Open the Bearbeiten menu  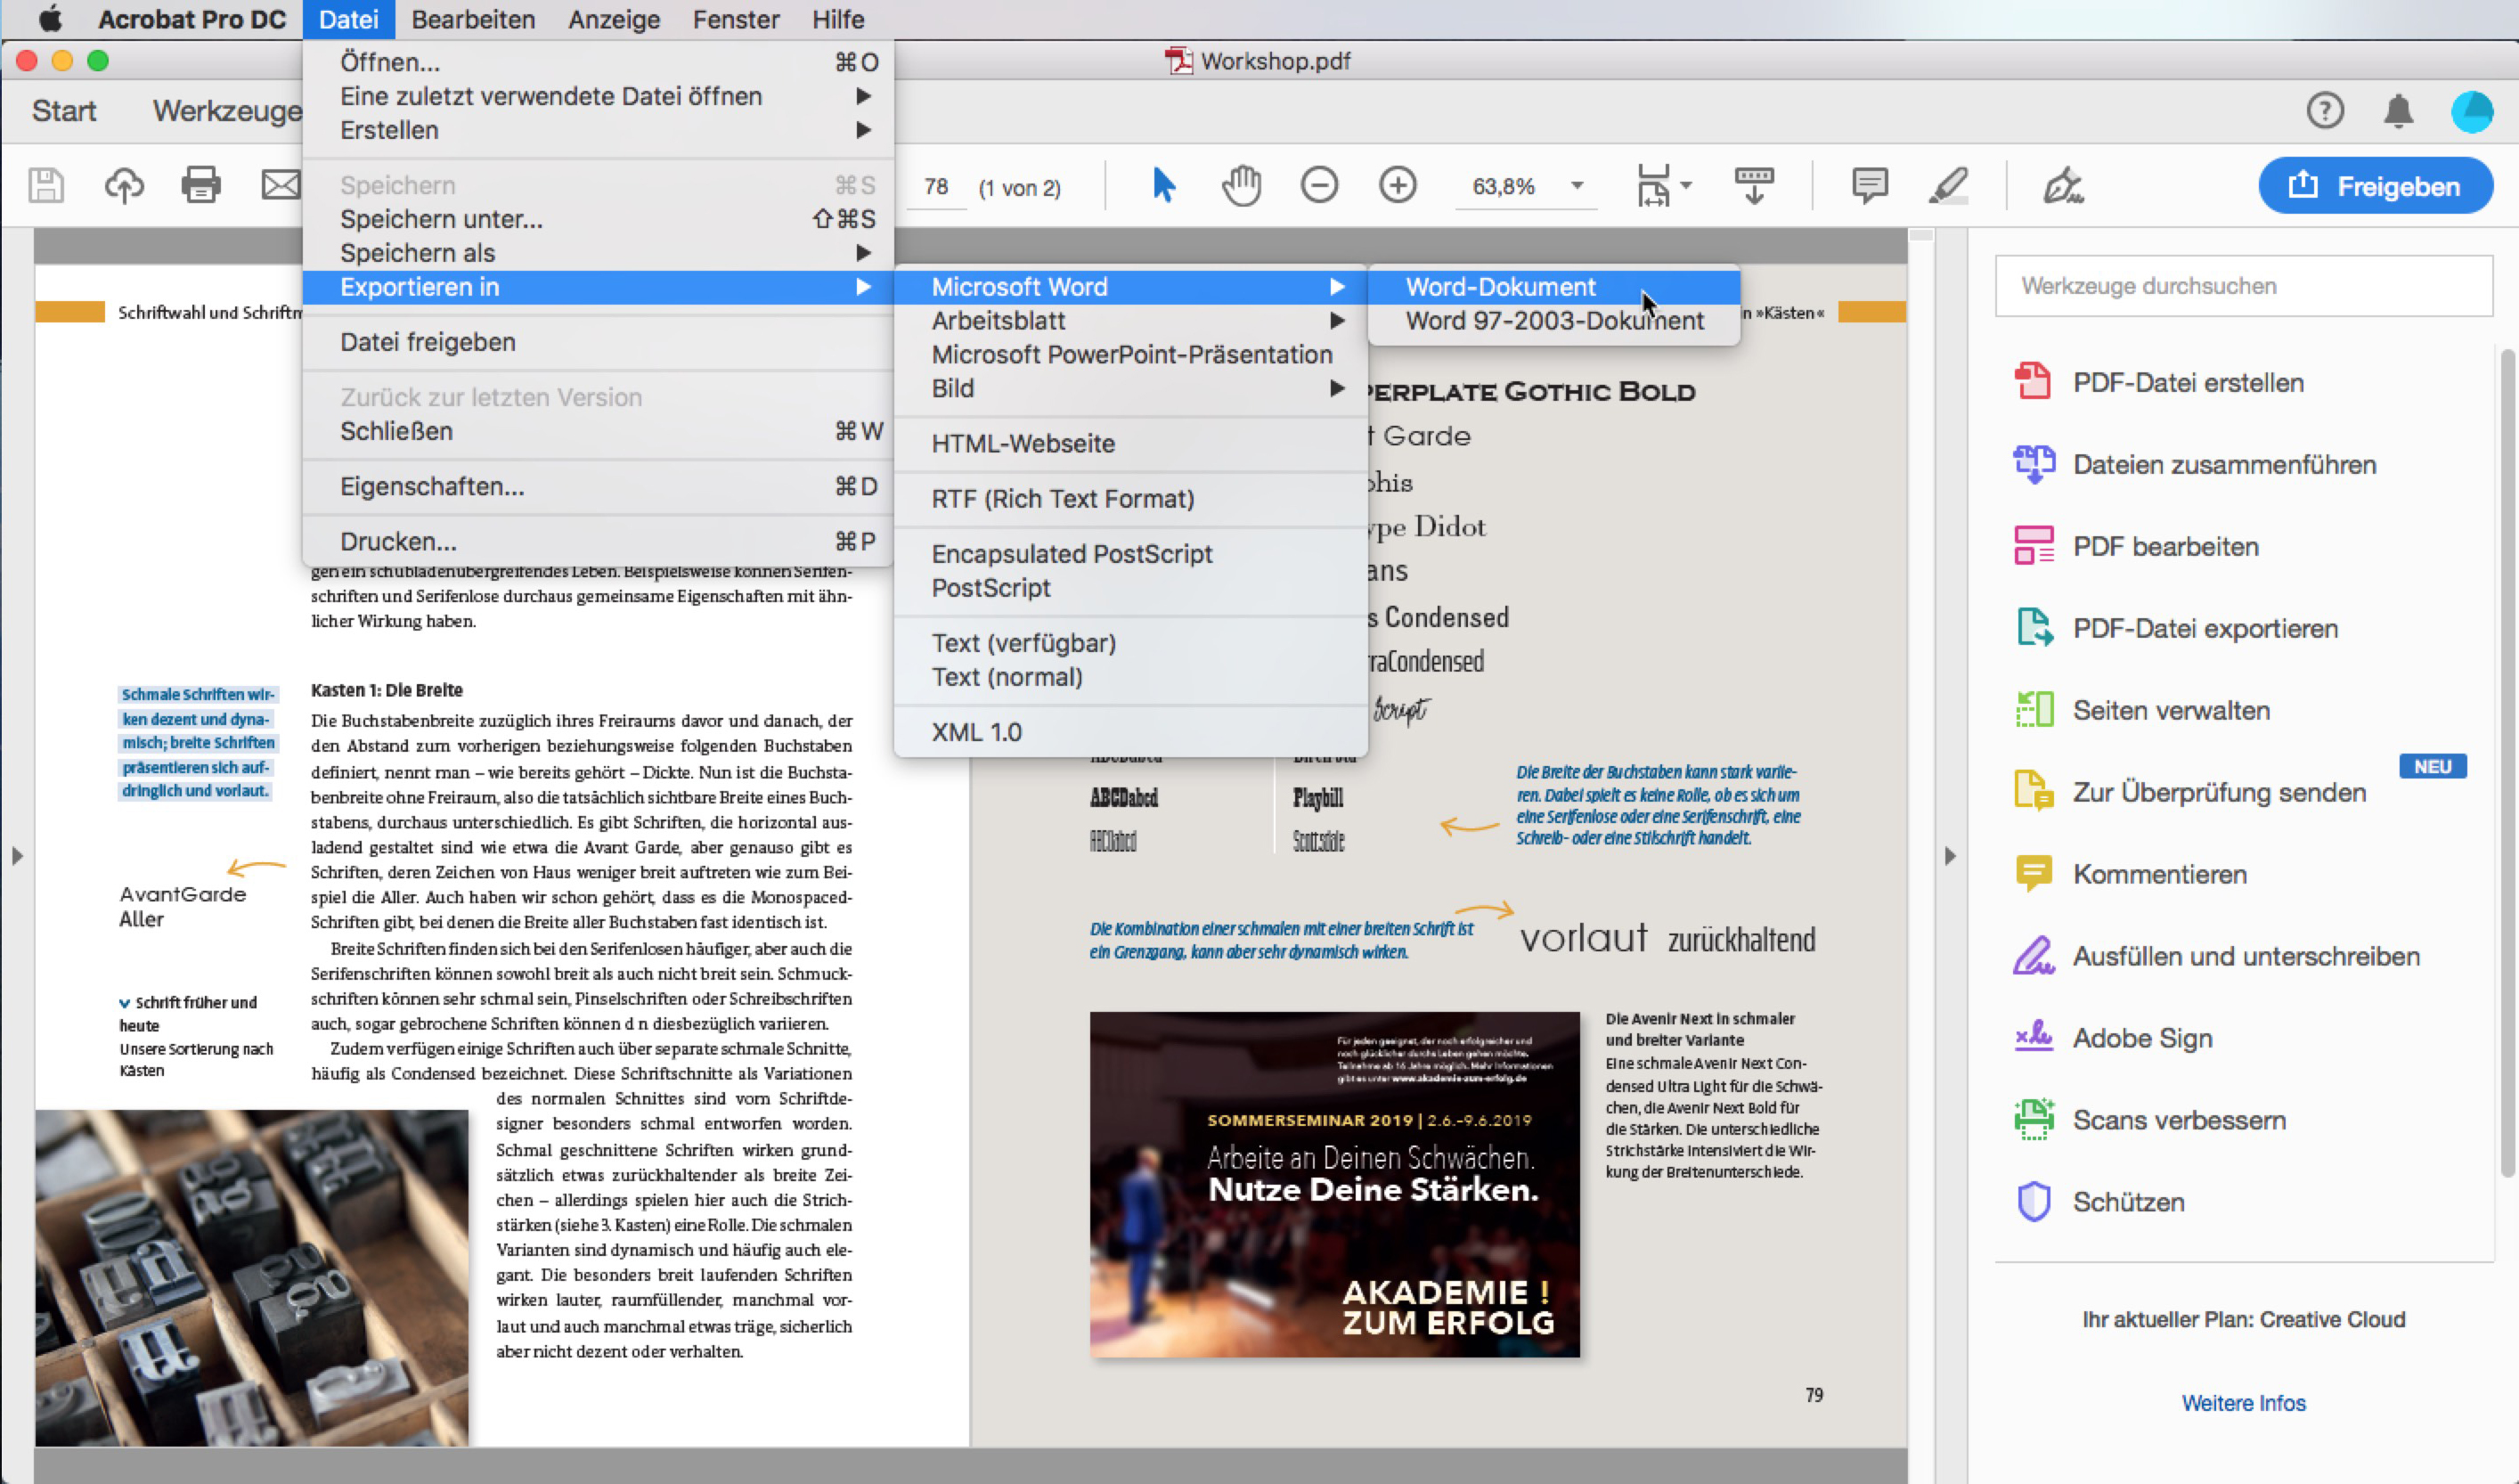point(473,19)
